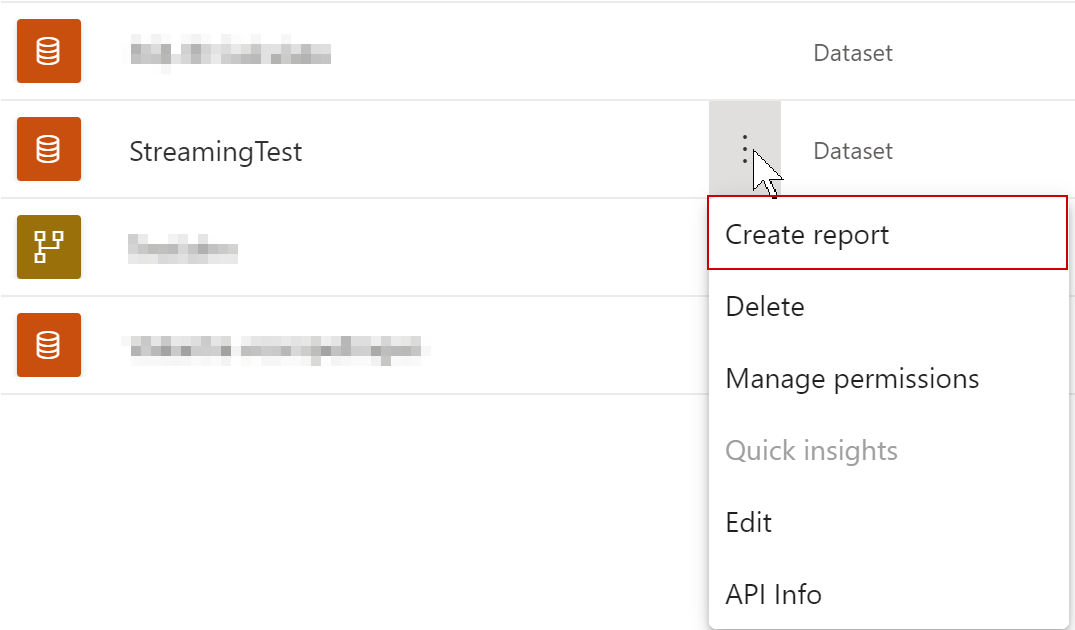Viewport: 1075px width, 630px height.
Task: Select the Dataset type label on the top row
Action: (852, 52)
